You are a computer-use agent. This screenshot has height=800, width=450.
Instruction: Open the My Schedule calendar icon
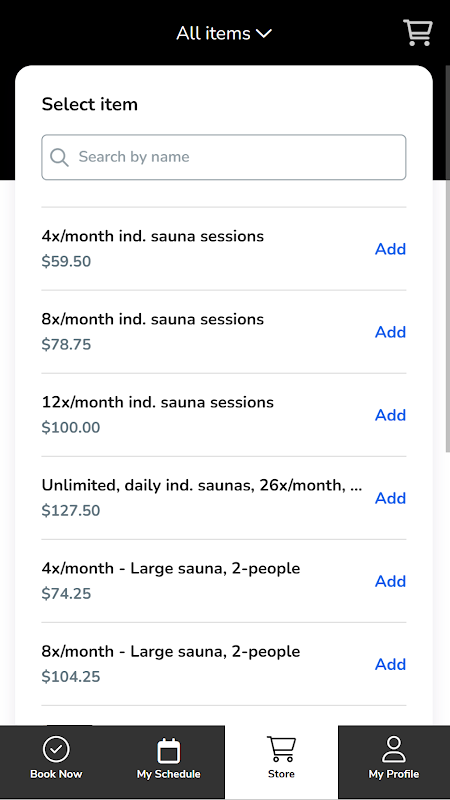[168, 751]
